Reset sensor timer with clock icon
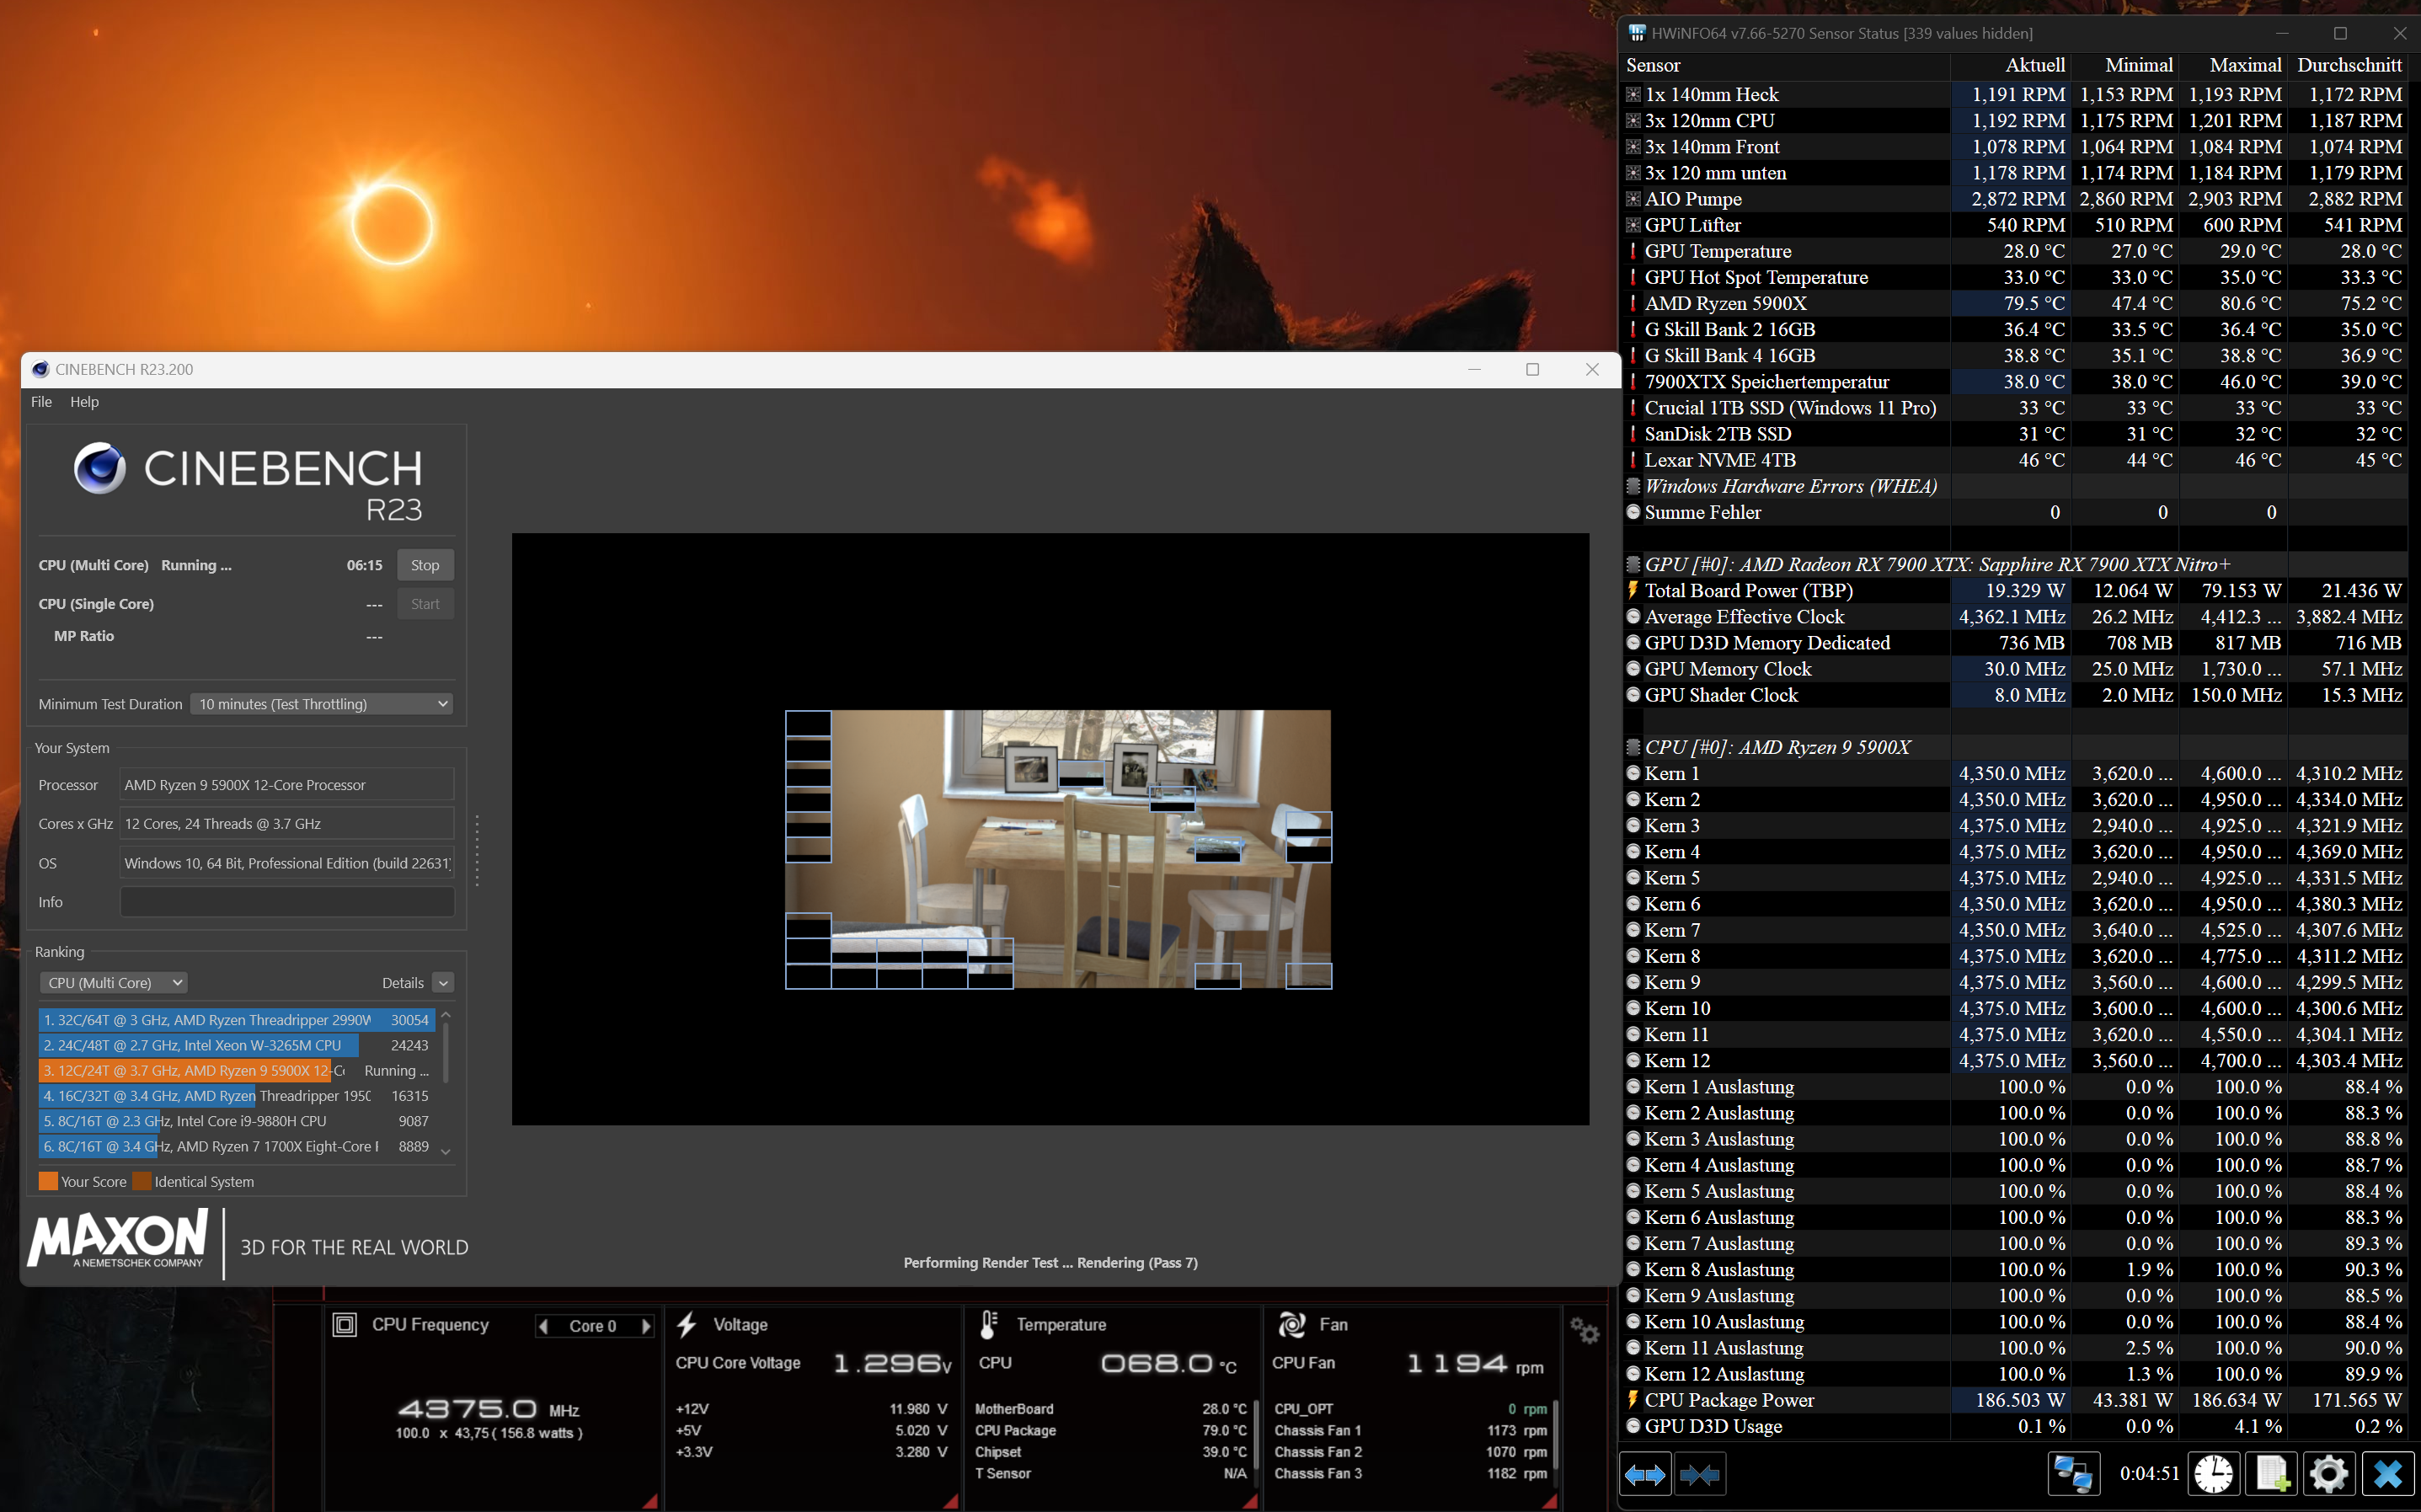This screenshot has height=1512, width=2421. point(2213,1474)
